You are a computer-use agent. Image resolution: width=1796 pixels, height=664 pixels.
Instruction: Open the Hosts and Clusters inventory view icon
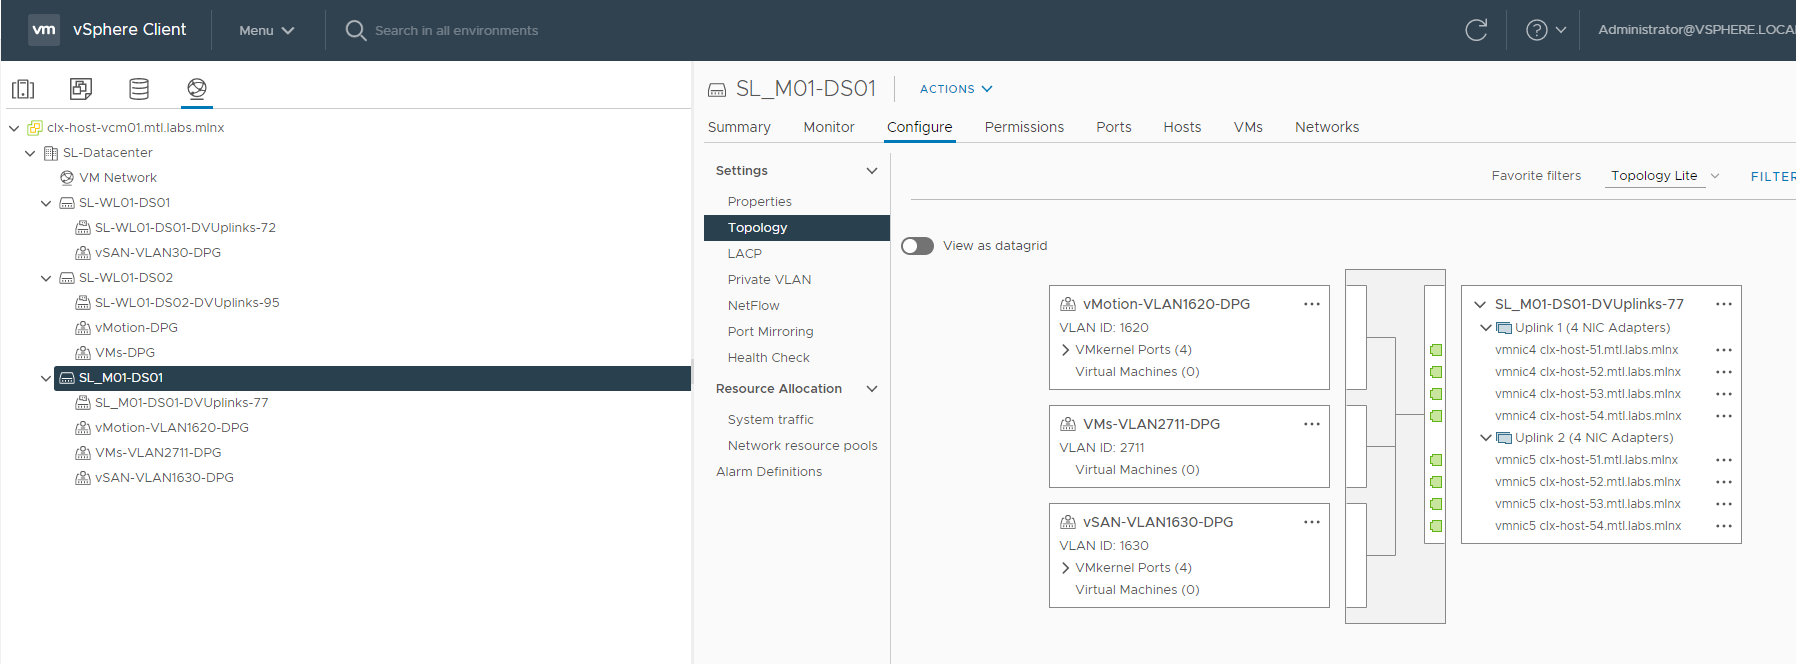coord(23,89)
